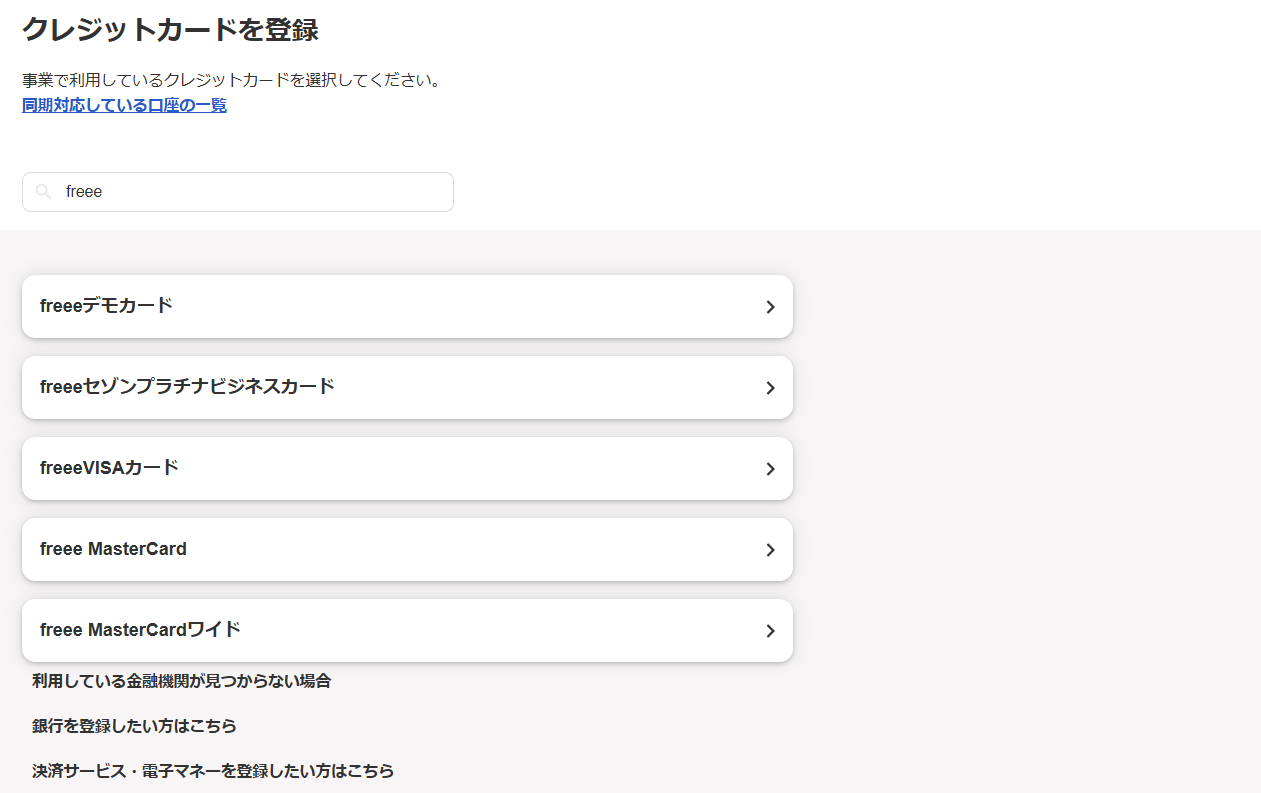Click the クレジットカードを登録 heading
Screen dimensions: 1261x793
[170, 29]
